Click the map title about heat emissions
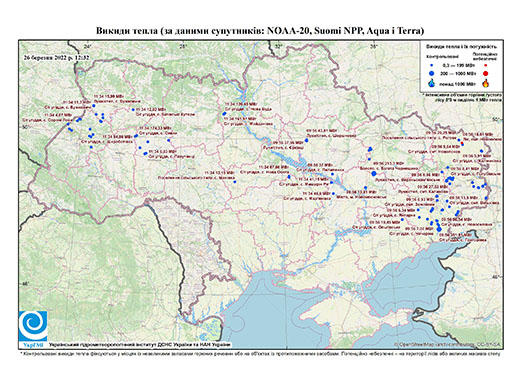The height and width of the screenshot is (368, 520). click(x=260, y=31)
